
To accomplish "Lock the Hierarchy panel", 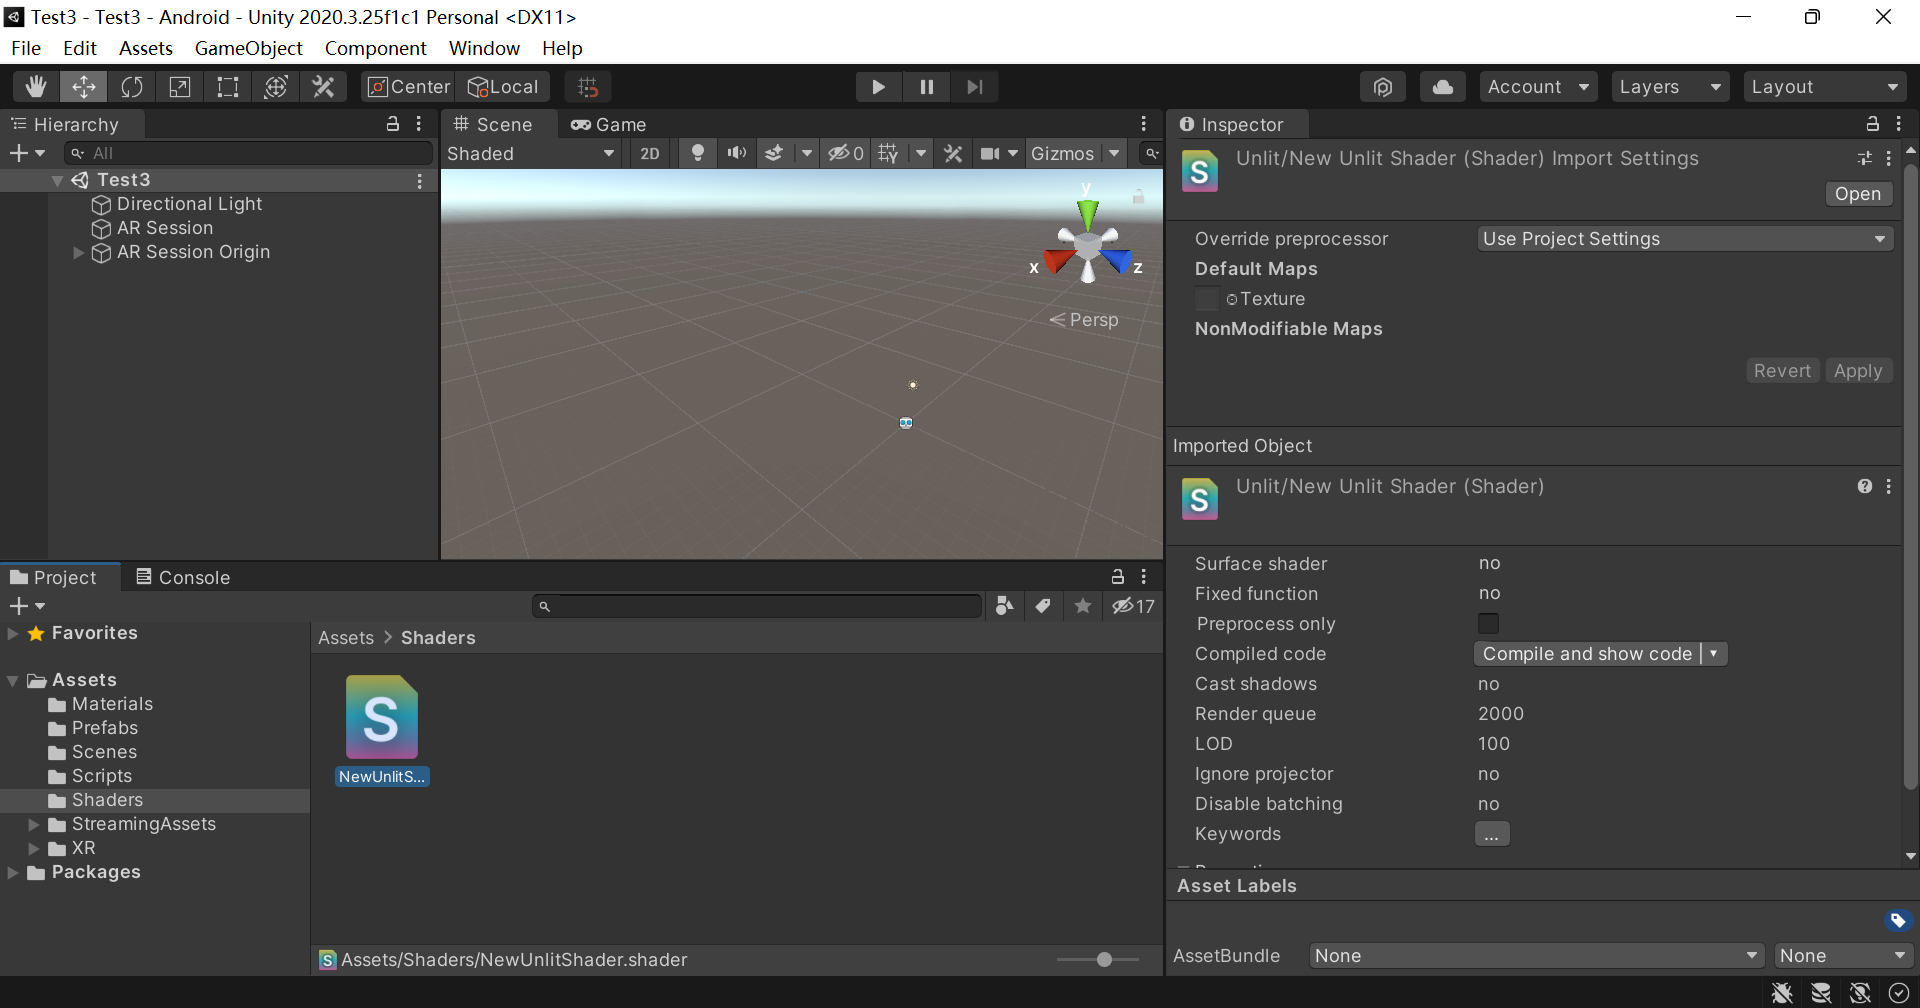I will [393, 124].
